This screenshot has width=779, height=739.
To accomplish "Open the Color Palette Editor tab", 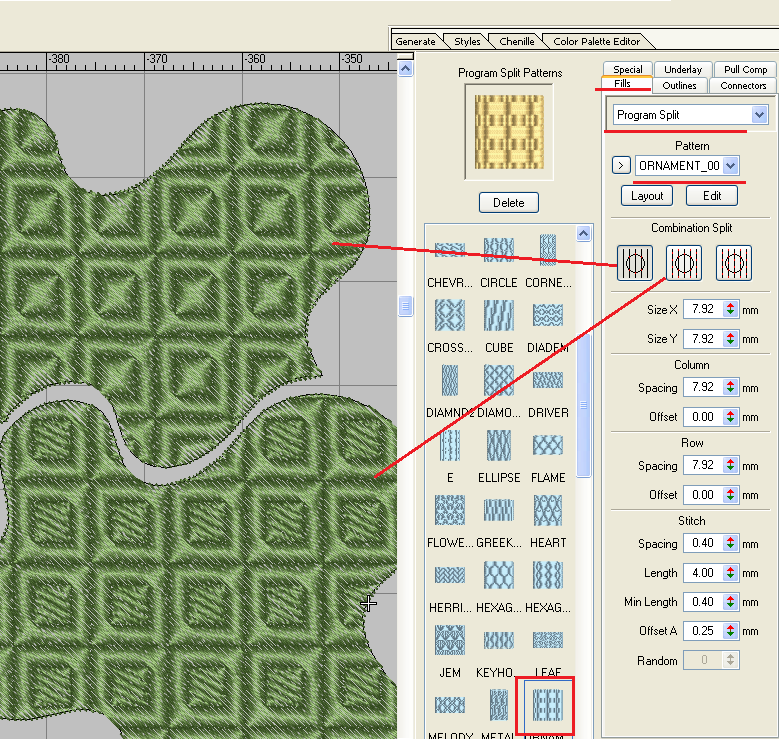I will (x=596, y=41).
